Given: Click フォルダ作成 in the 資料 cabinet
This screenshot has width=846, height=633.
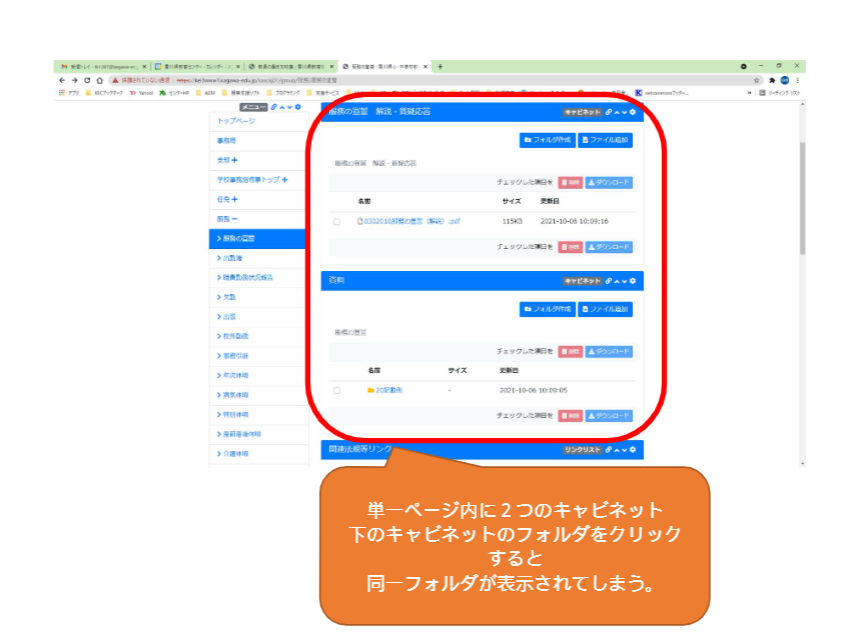Looking at the screenshot, I should 547,309.
